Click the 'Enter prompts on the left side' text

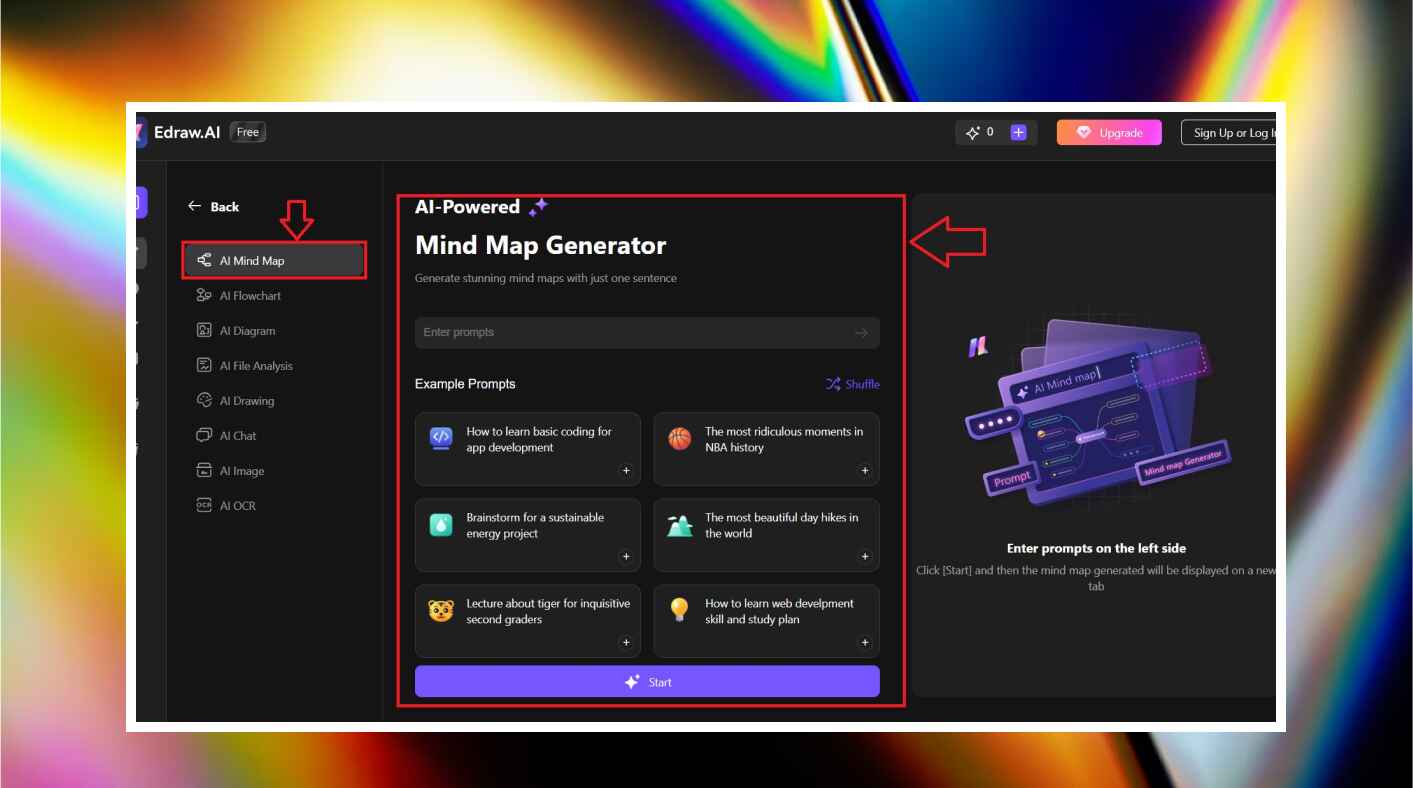[x=1096, y=548]
